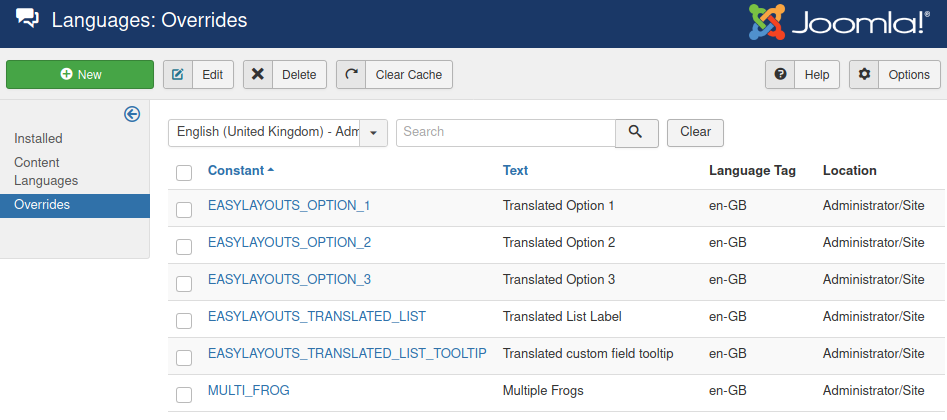The height and width of the screenshot is (420, 947).
Task: Open the EASYLAYOUTS_TRANSLATED_LIST_TOOLTIP override link
Action: [347, 354]
